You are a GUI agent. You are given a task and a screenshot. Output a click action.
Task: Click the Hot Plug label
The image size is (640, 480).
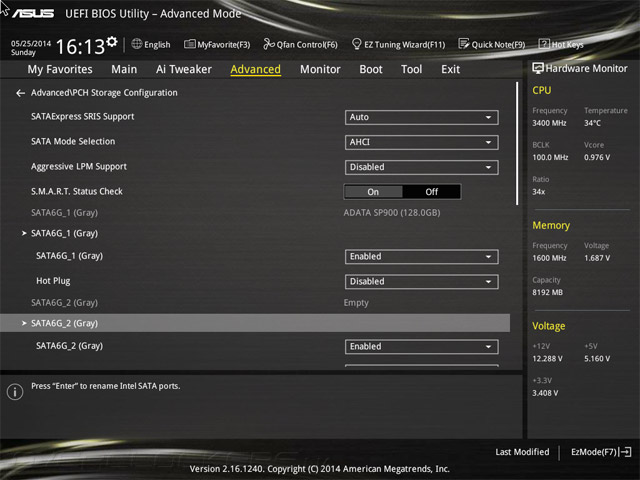coord(53,281)
